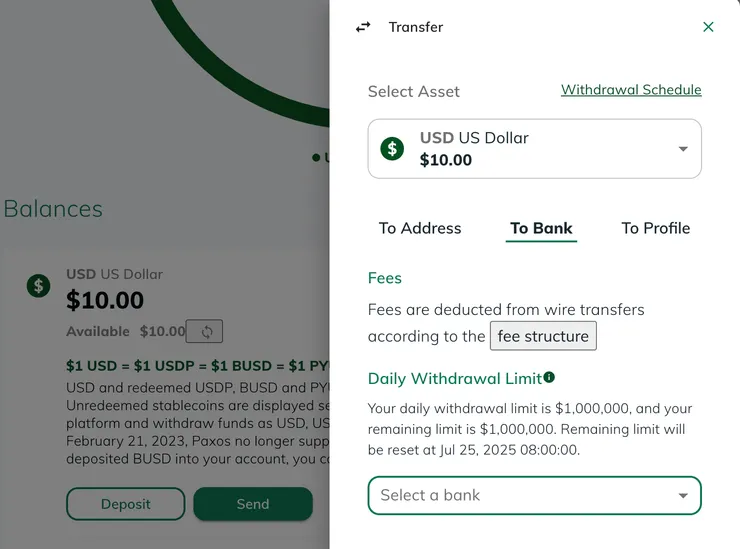The image size is (740, 549).
Task: Click the USD dollar icon in asset selector
Action: point(392,149)
